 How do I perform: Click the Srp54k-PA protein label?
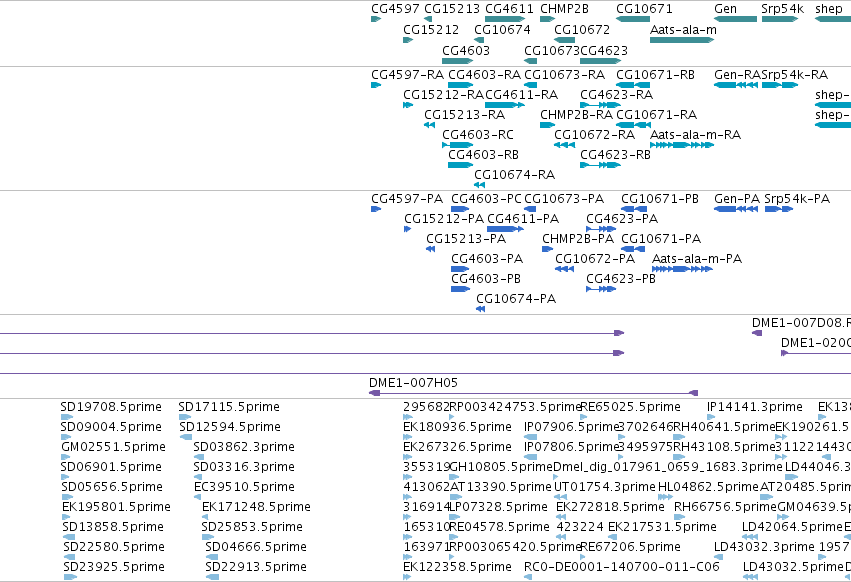click(x=797, y=199)
